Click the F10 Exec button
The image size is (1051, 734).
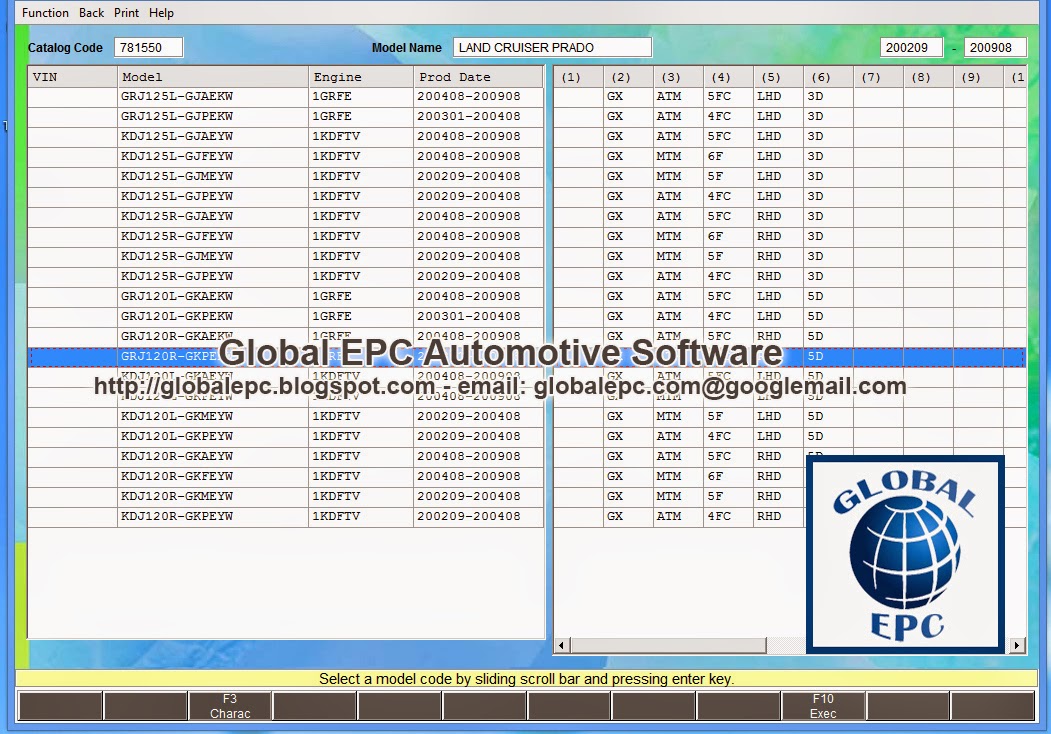tap(823, 706)
